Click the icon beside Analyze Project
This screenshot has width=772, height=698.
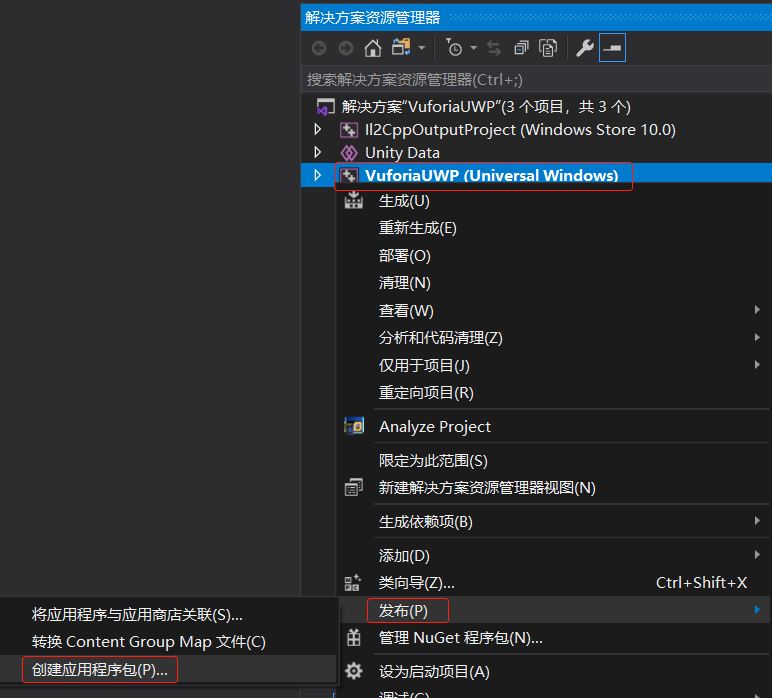(x=354, y=426)
